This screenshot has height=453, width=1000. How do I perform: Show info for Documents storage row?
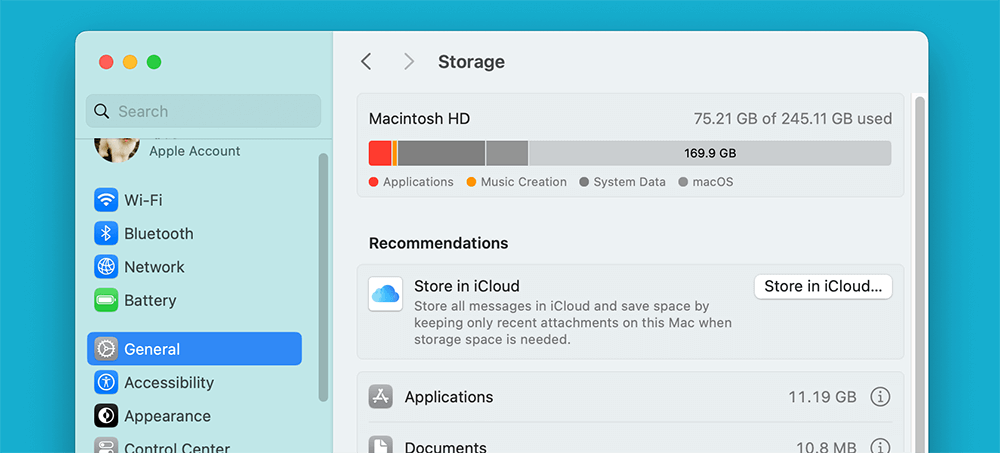point(880,446)
